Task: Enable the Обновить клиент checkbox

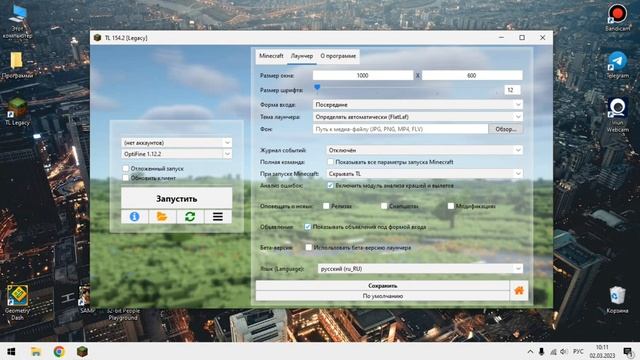Action: point(126,178)
